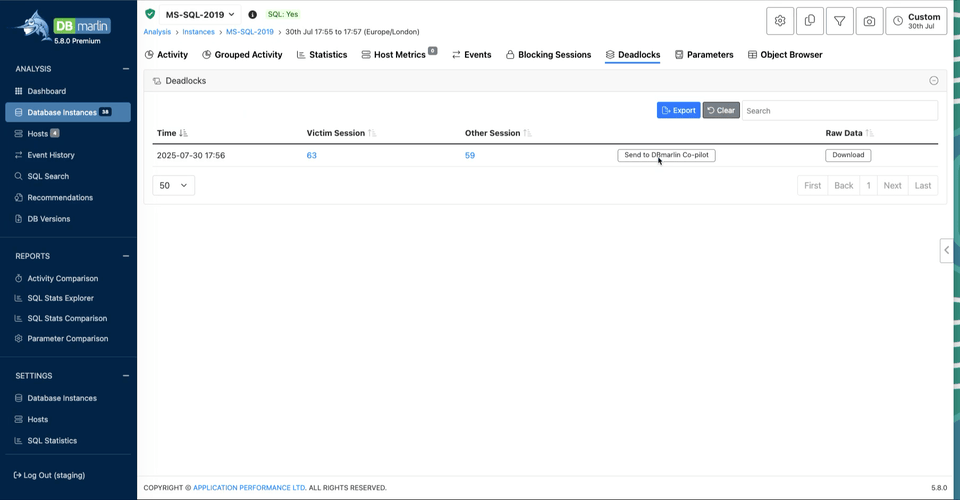Click Send to DBmarlin Co-pilot button
This screenshot has height=500, width=960.
[x=666, y=155]
